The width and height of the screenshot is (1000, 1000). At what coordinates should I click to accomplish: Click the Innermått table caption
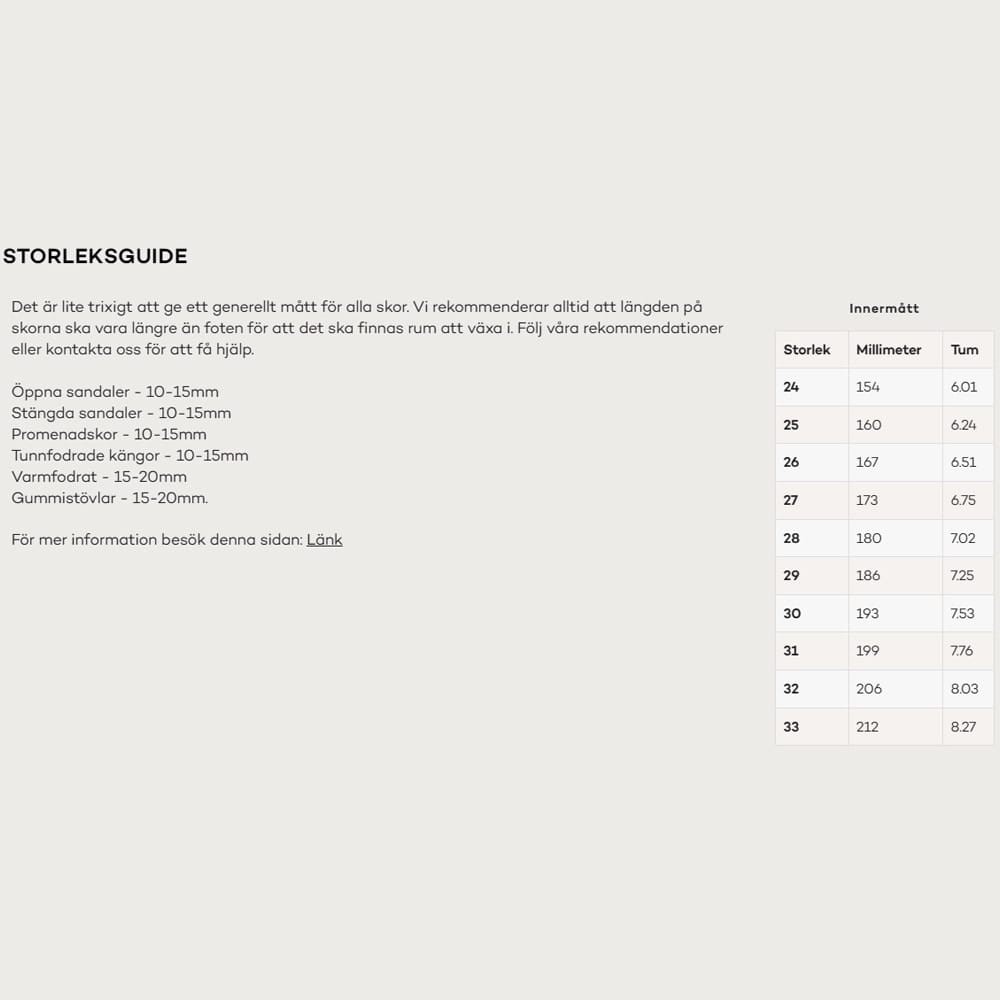coord(884,309)
